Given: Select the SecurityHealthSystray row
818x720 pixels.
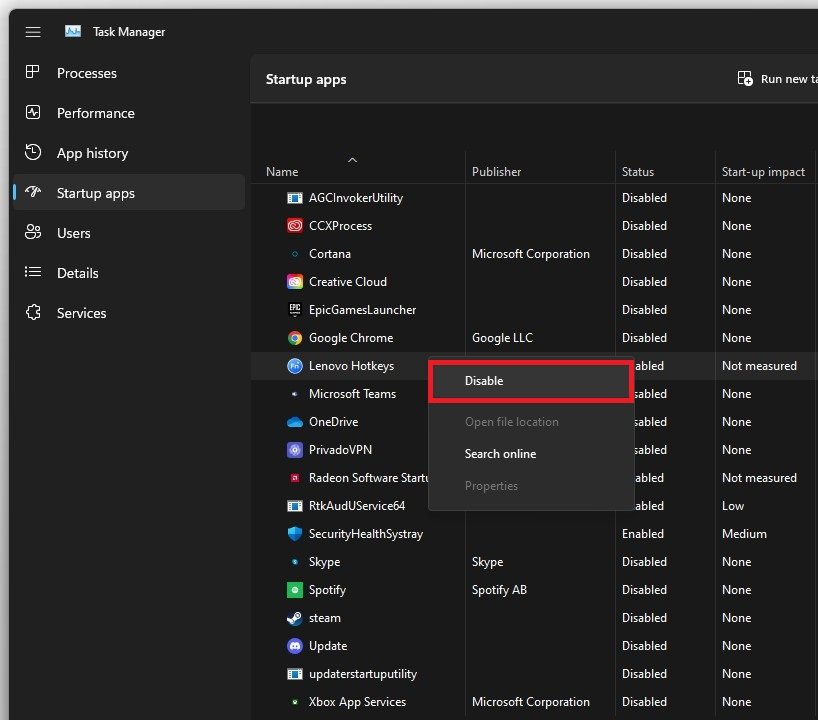Looking at the screenshot, I should click(366, 534).
